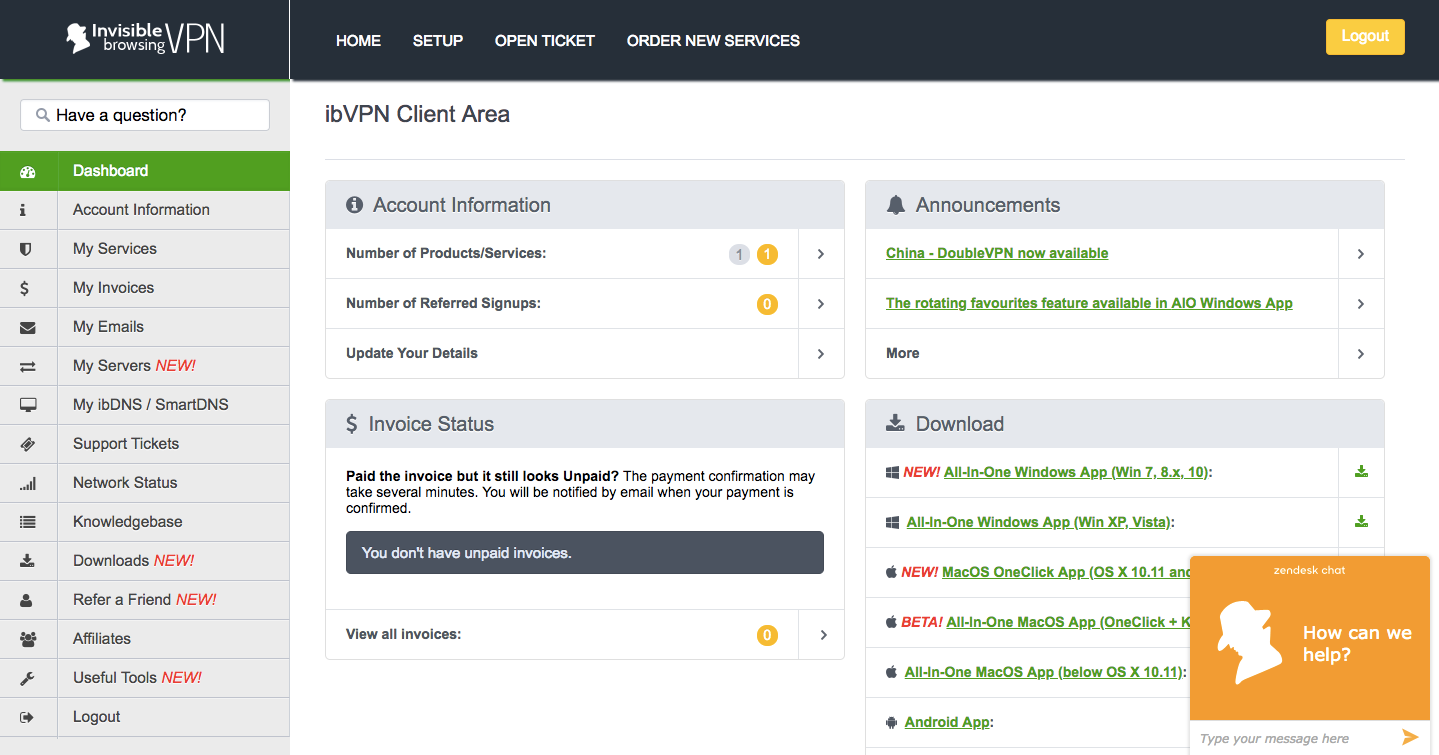This screenshot has width=1439, height=755.
Task: Click the group icon for Affiliates
Action: 28,639
